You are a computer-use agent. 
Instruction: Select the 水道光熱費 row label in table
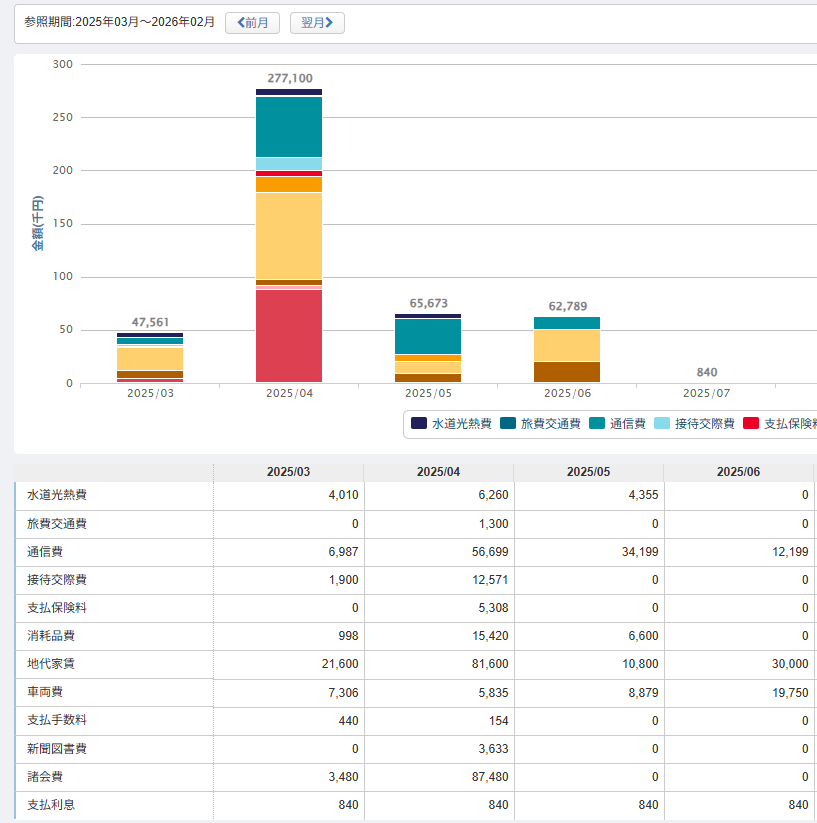pos(57,495)
